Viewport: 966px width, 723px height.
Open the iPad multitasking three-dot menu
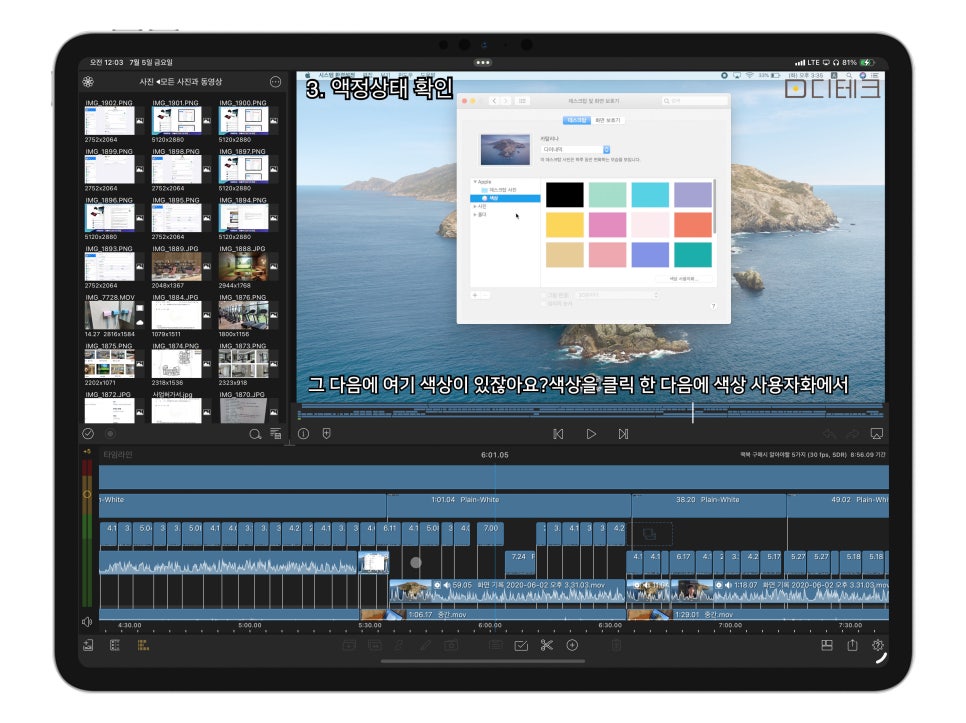(x=483, y=63)
